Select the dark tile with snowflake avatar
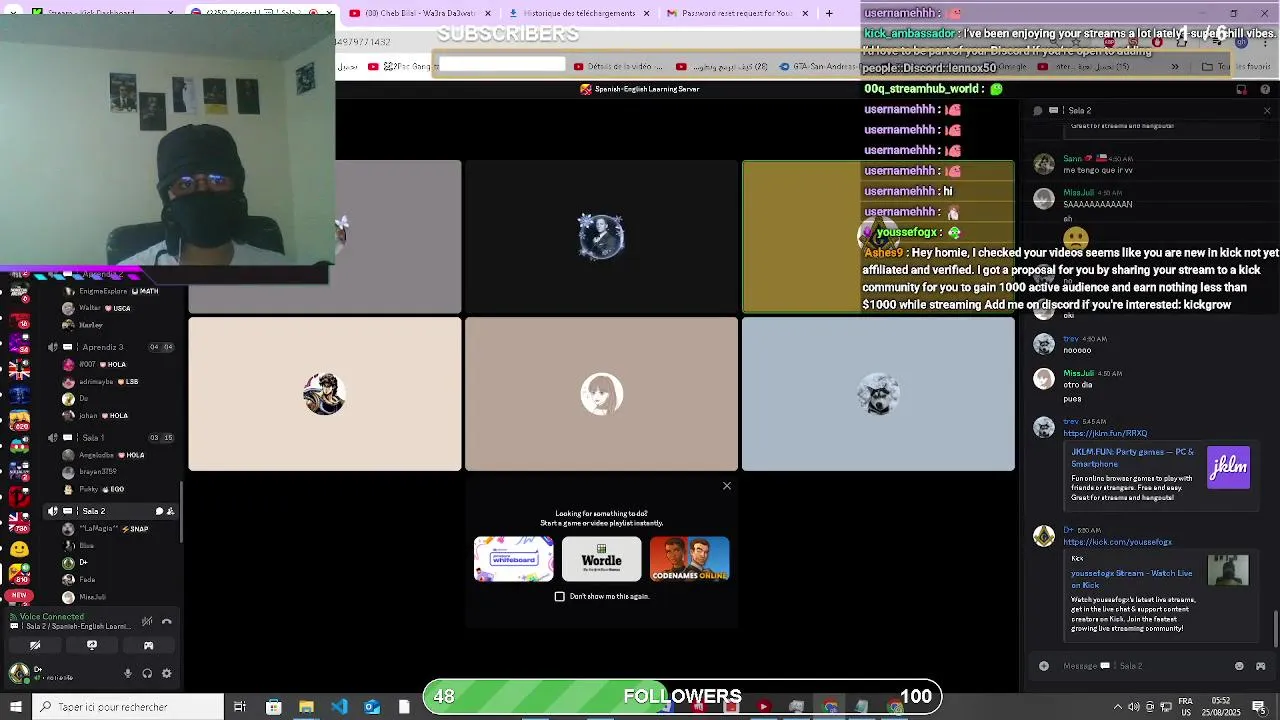This screenshot has width=1280, height=720. 601,237
